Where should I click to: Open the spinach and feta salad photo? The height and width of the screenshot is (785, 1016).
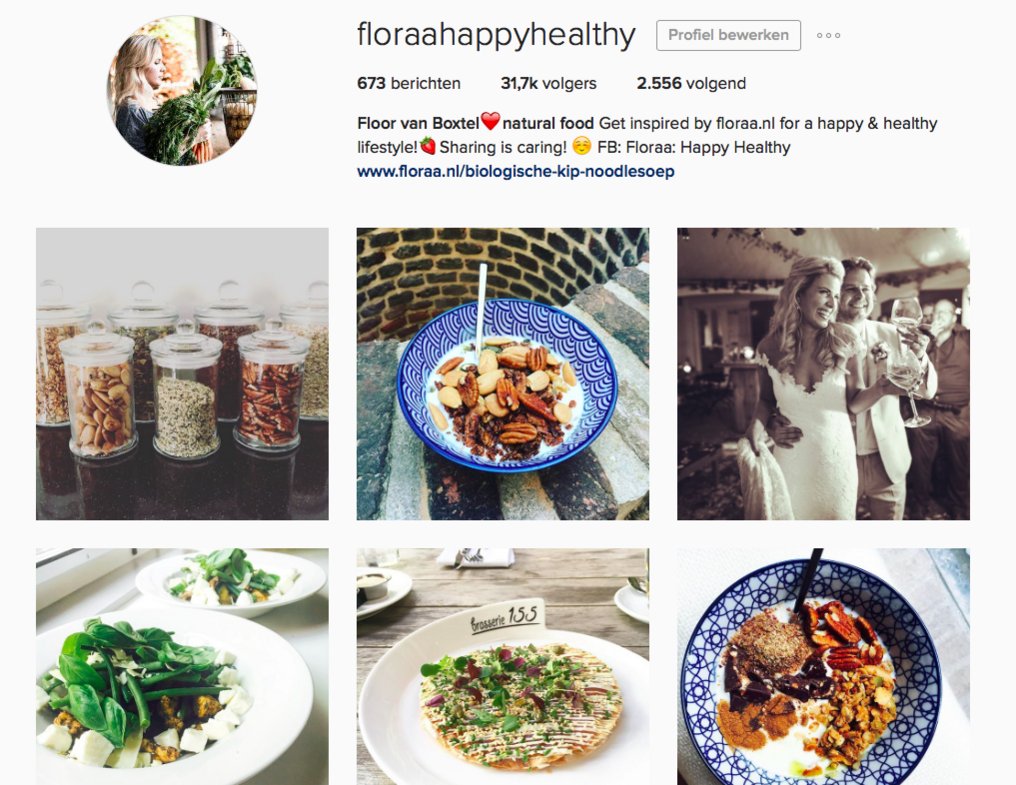click(x=182, y=667)
